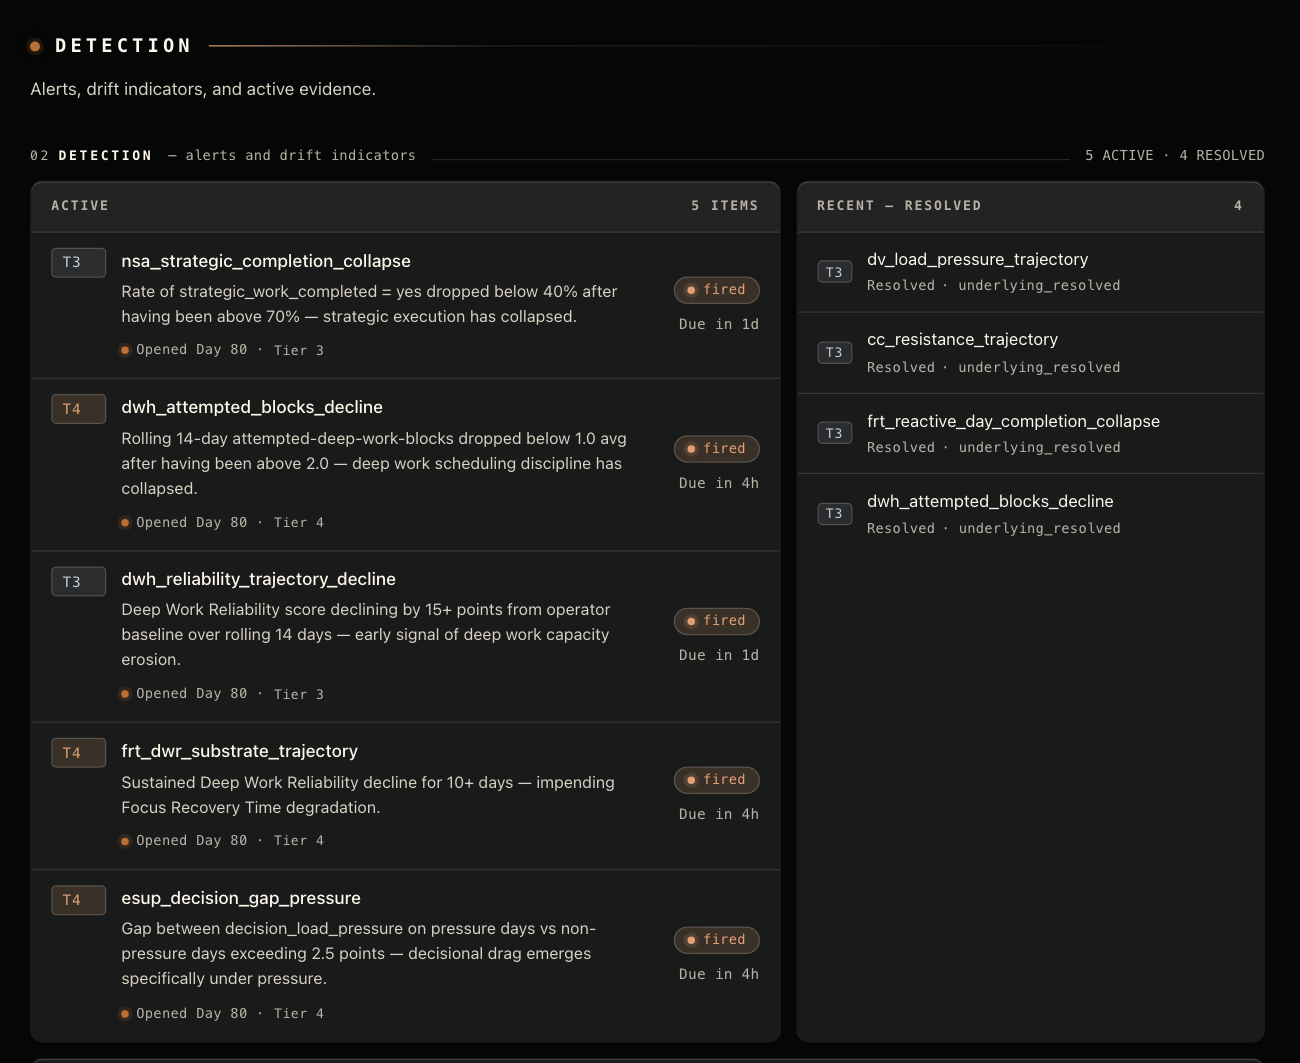Viewport: 1300px width, 1063px height.
Task: Click the DETECTION section heading at top
Action: 123,46
